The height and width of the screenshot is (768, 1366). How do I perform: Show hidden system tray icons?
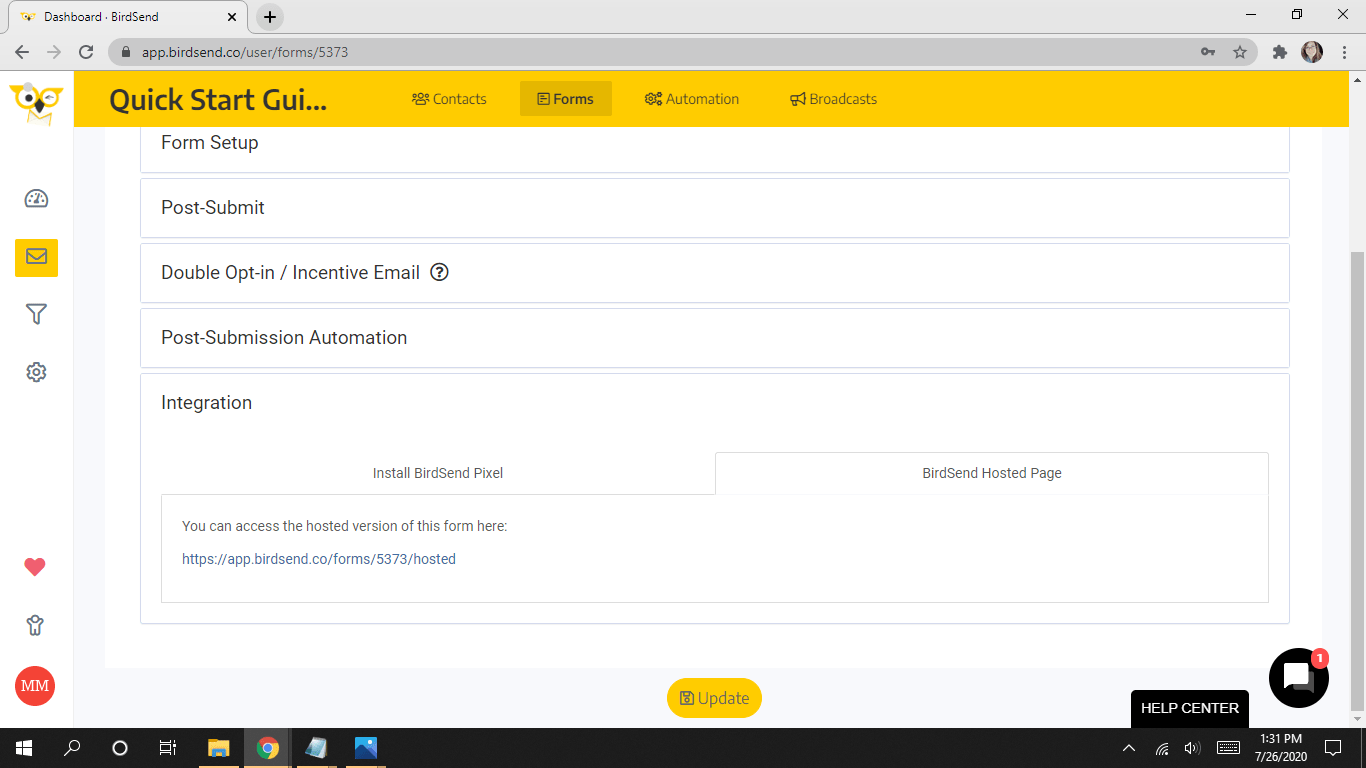coord(1129,748)
